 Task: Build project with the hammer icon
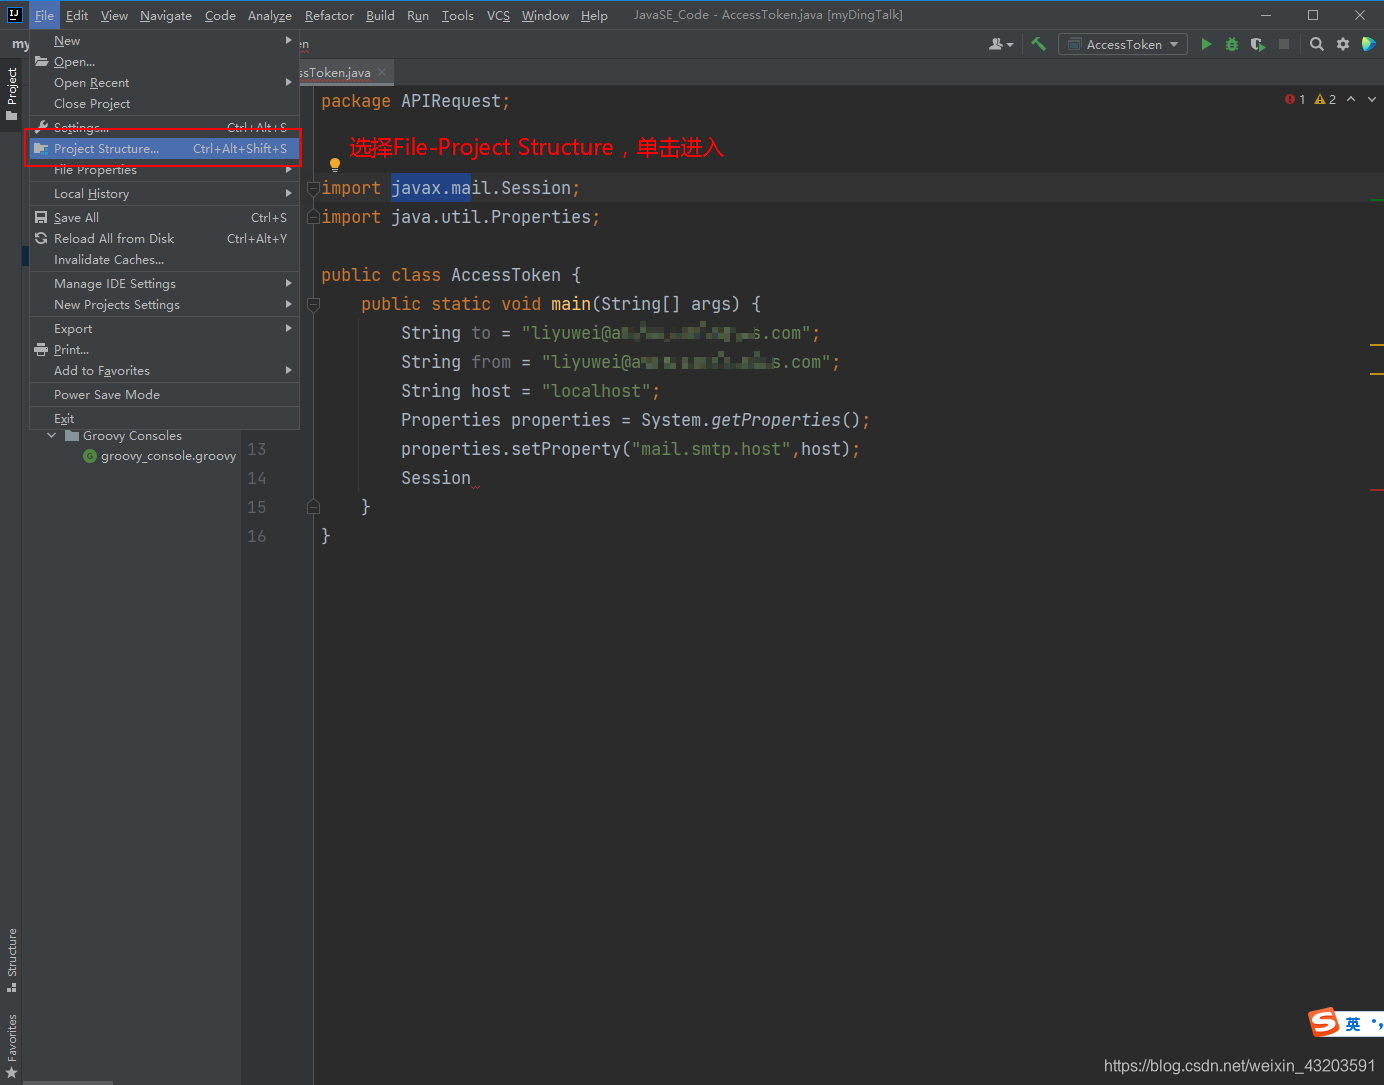pos(1039,44)
